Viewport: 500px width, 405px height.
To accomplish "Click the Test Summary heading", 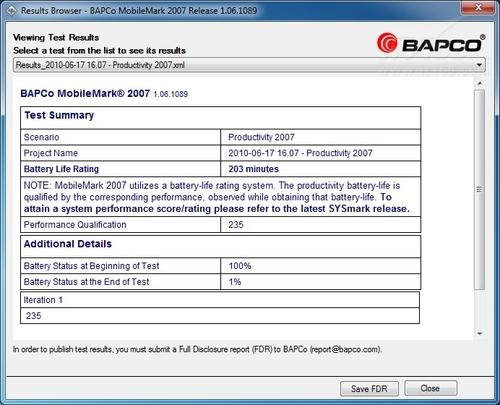I will pos(59,115).
